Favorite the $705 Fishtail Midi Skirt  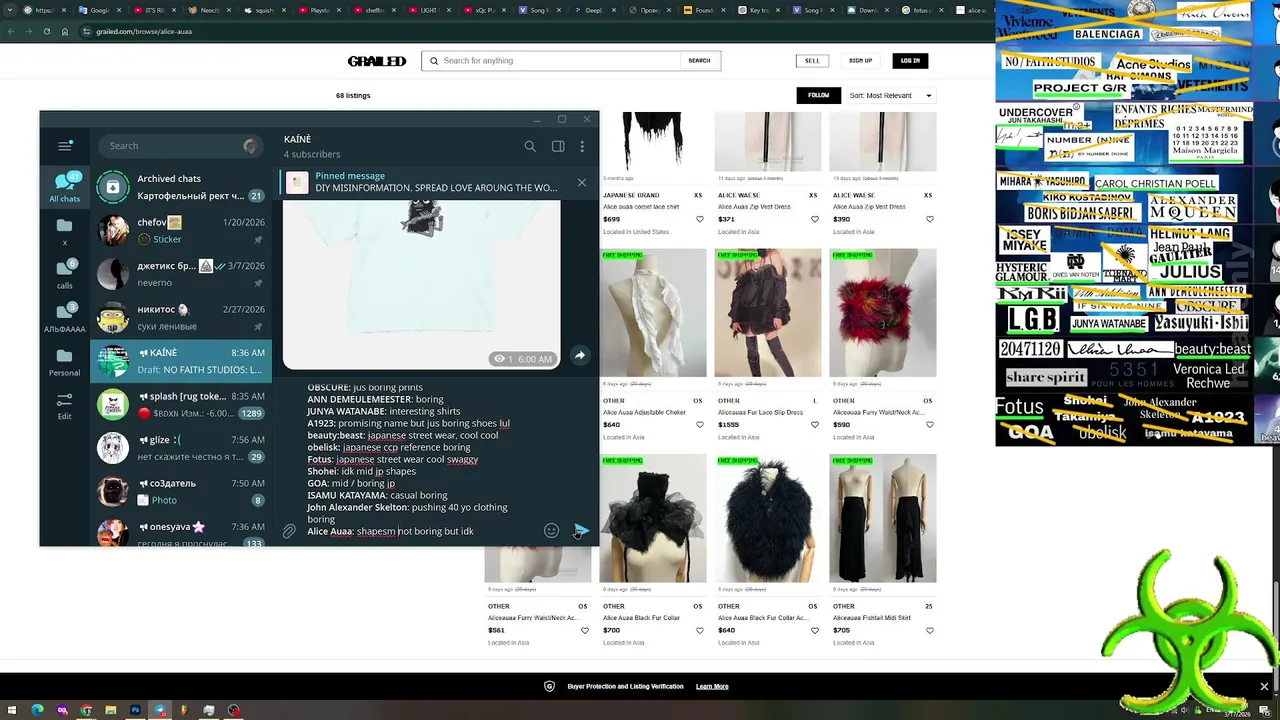click(x=929, y=630)
